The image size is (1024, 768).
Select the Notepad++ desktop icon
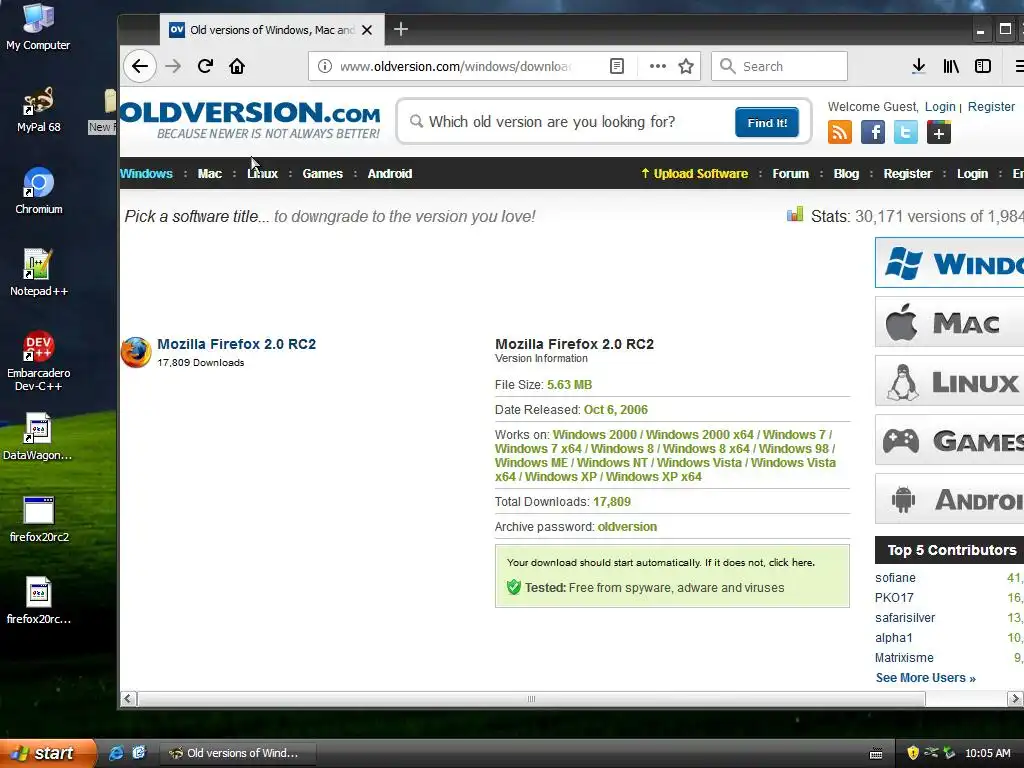pos(39,273)
